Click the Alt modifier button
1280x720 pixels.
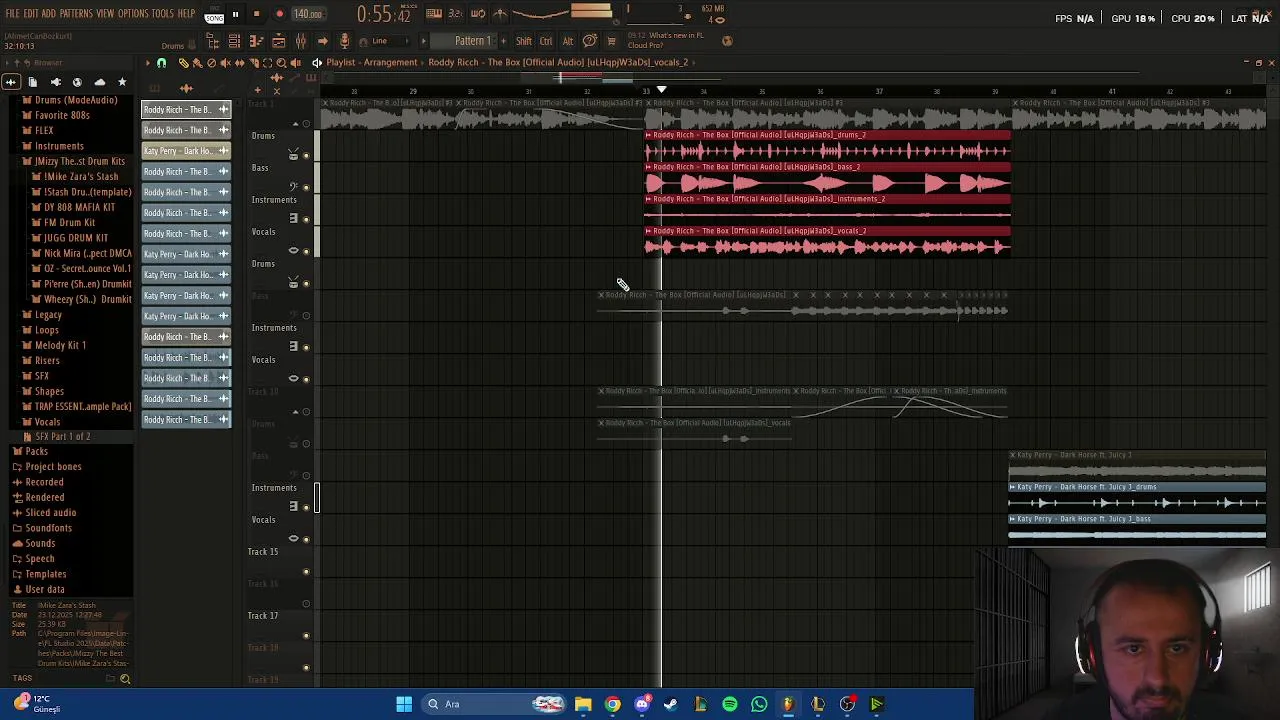(x=568, y=41)
